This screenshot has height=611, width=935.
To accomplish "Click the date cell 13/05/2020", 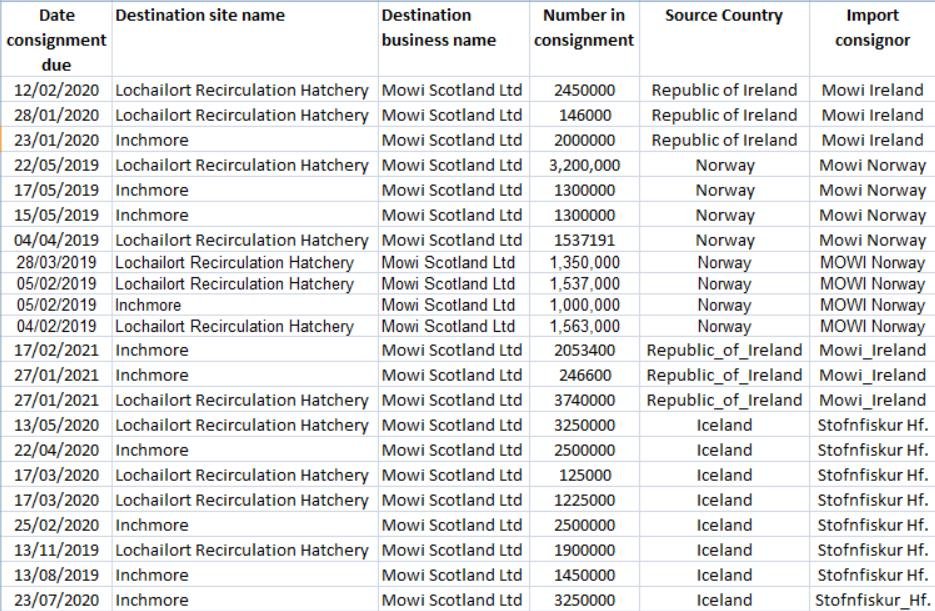I will pos(56,425).
